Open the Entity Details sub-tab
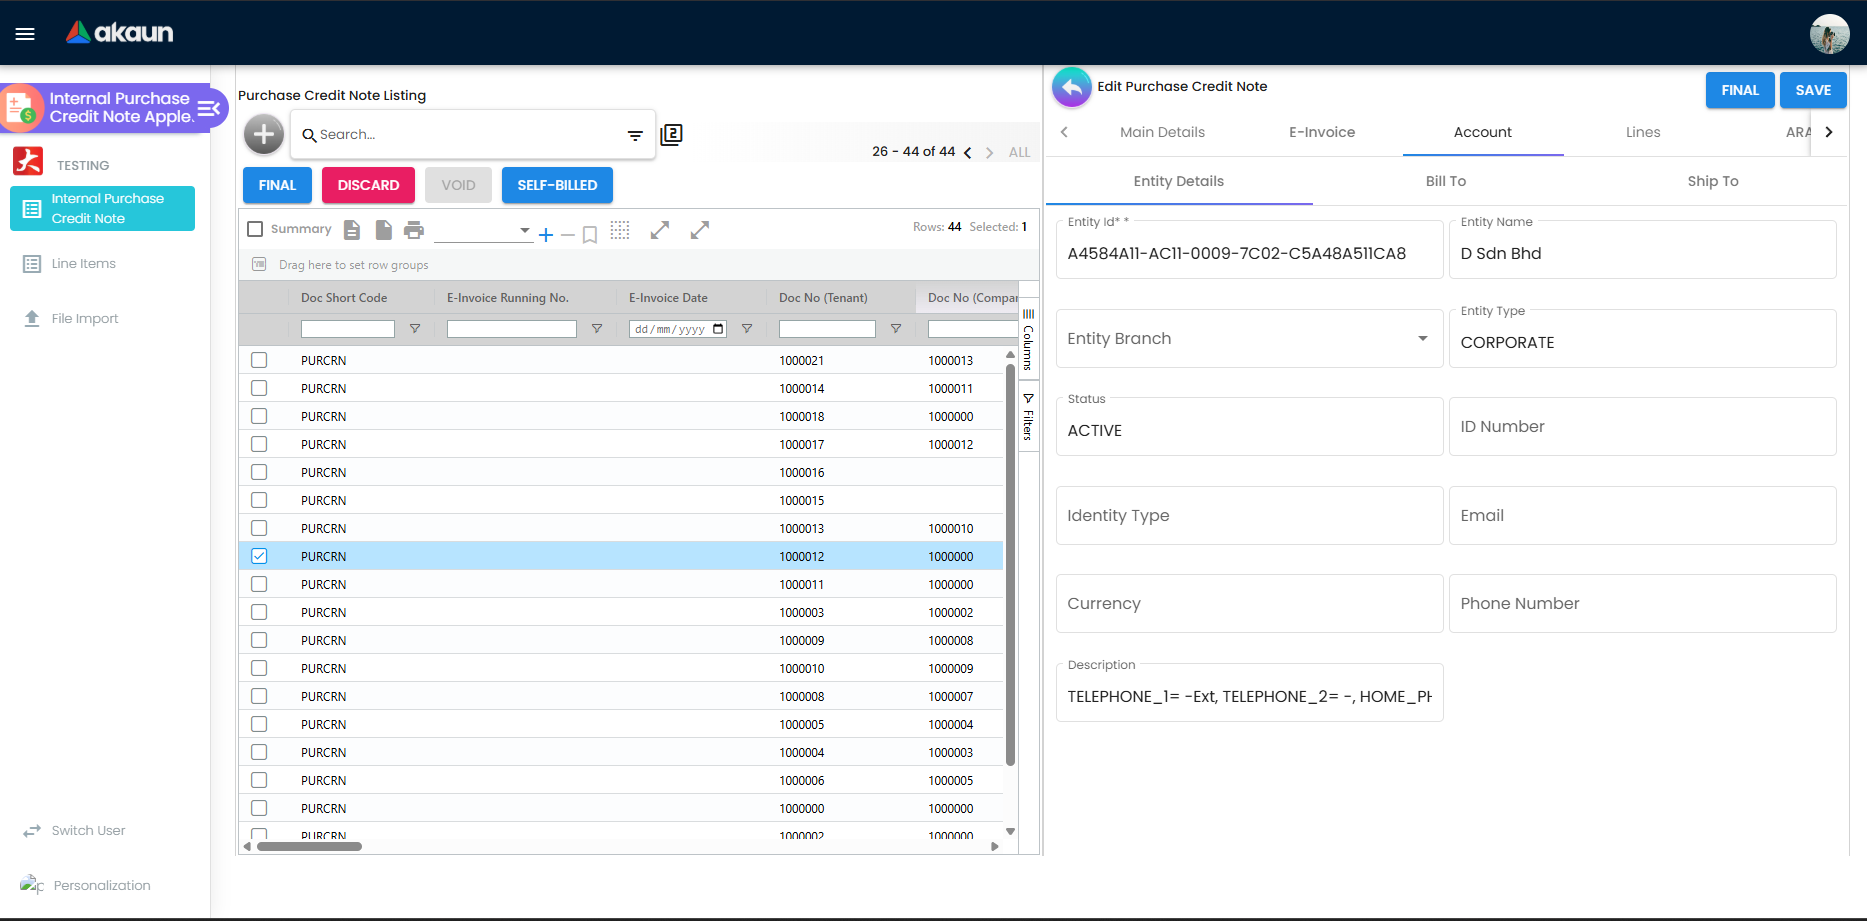 pyautogui.click(x=1179, y=181)
